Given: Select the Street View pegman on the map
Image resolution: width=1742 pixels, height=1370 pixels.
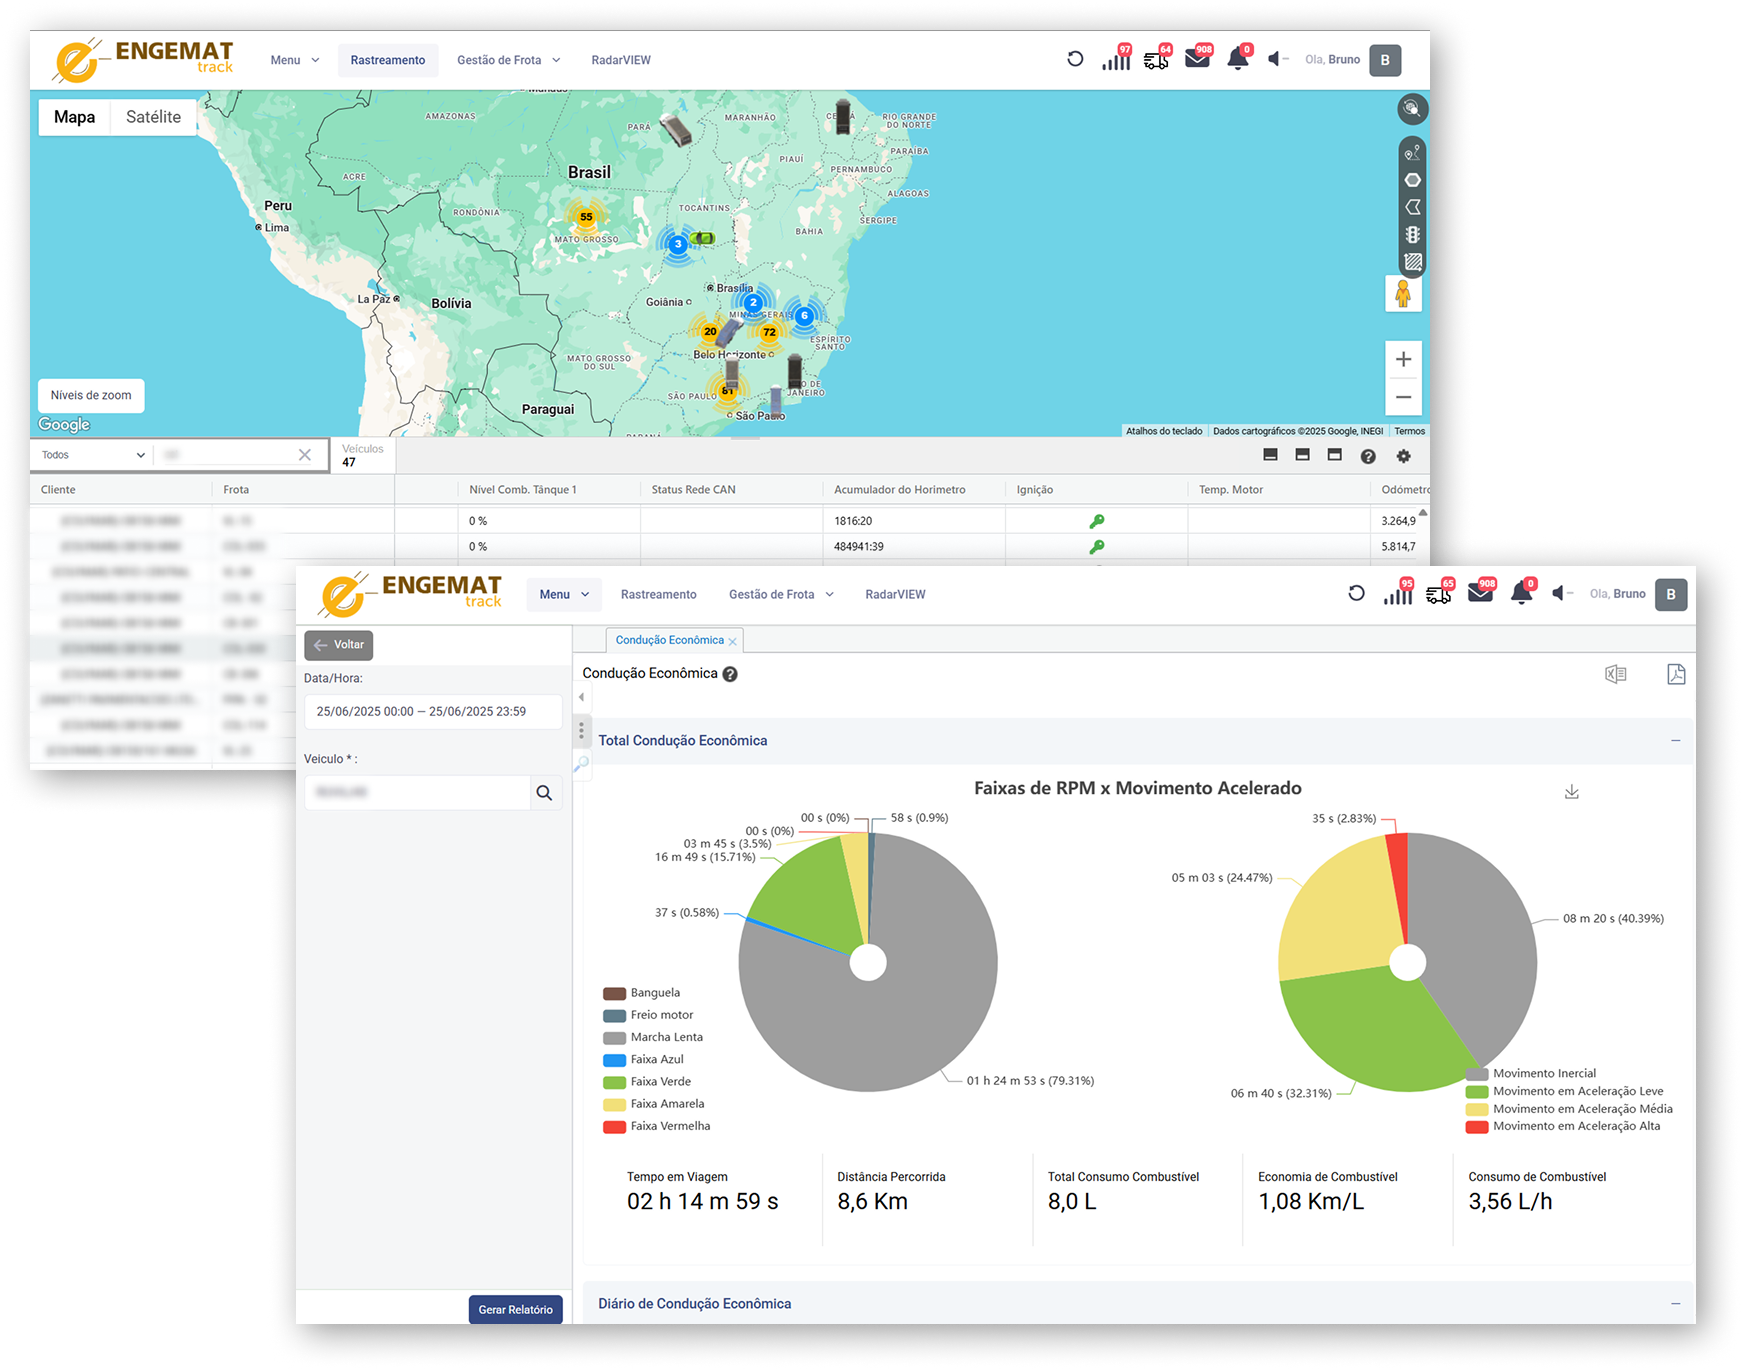Looking at the screenshot, I should 1403,294.
